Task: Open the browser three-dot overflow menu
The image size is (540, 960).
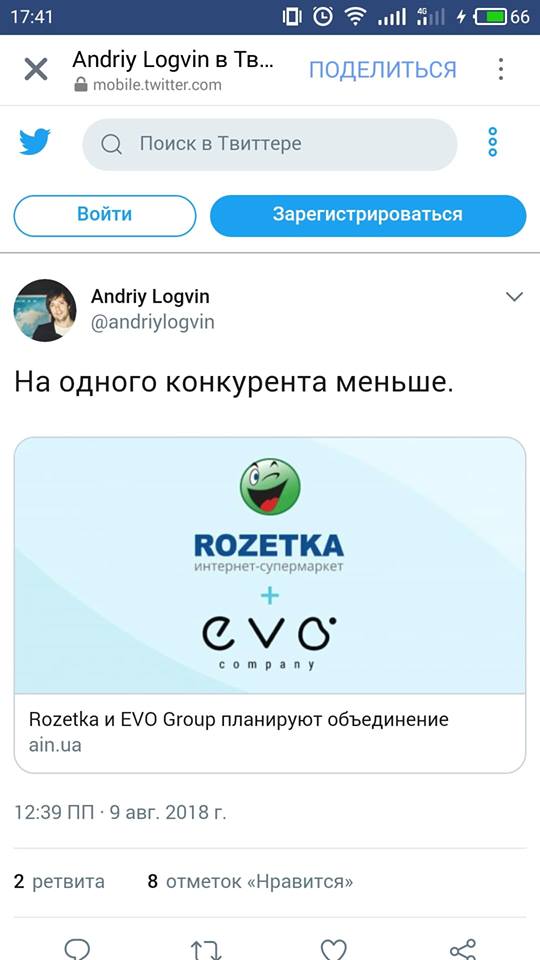Action: tap(501, 69)
